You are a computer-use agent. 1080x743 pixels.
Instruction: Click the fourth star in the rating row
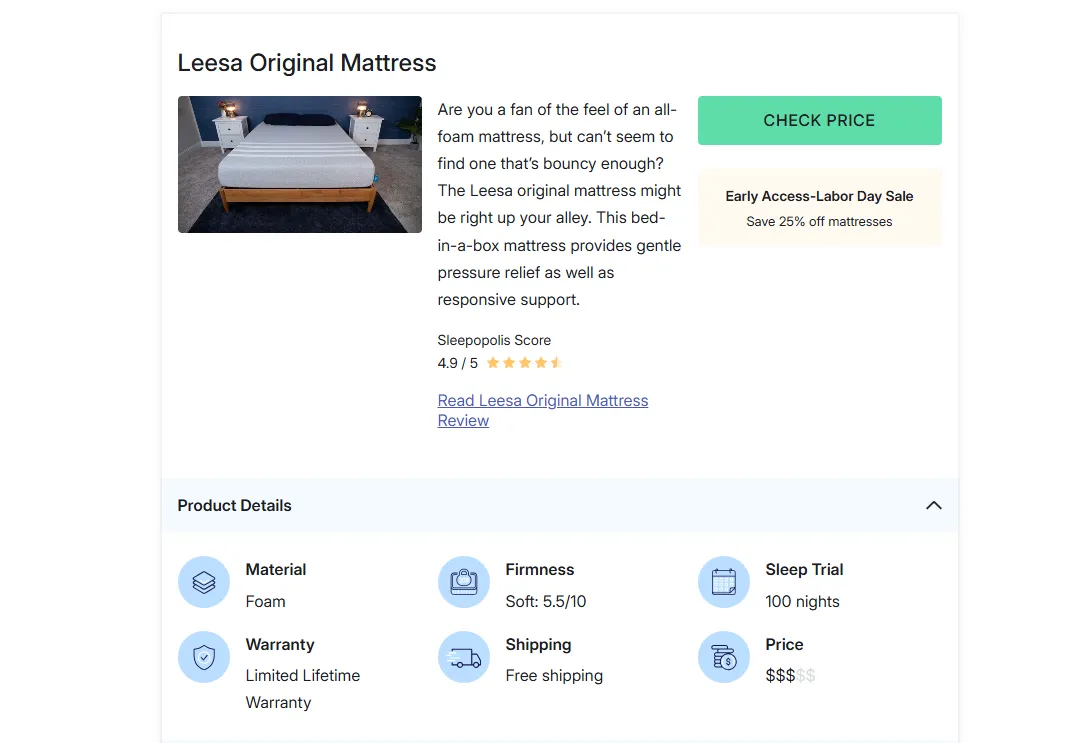pos(539,362)
